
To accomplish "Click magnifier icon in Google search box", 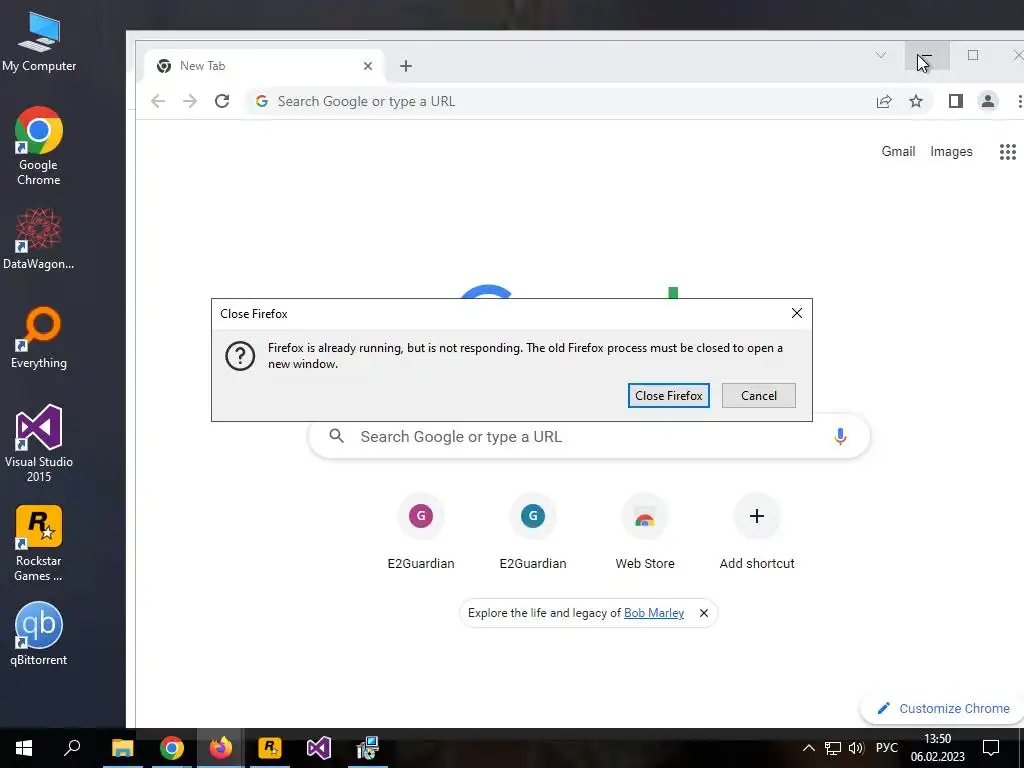I will tap(336, 436).
